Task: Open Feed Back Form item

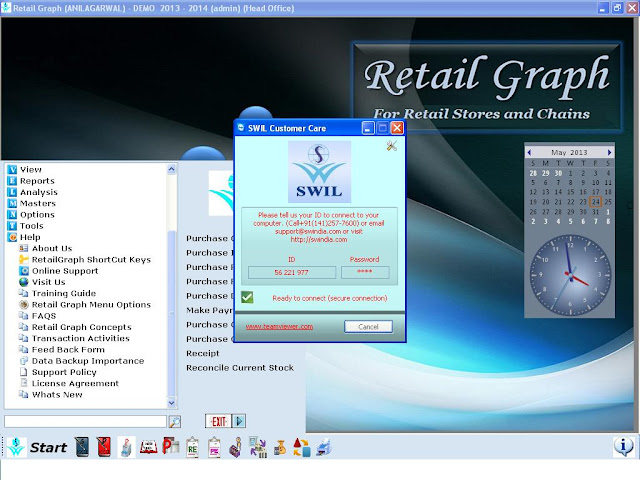Action: tap(68, 349)
